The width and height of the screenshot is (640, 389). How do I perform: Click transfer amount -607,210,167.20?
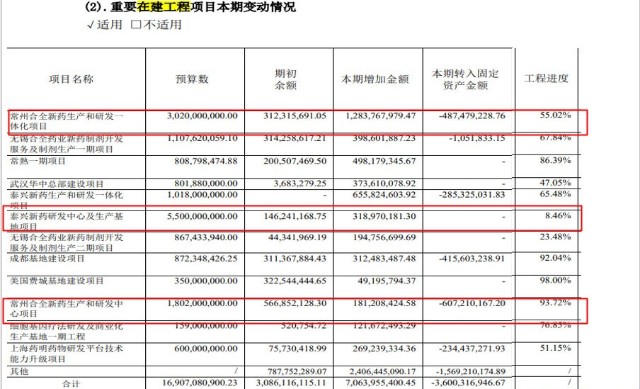pos(472,303)
